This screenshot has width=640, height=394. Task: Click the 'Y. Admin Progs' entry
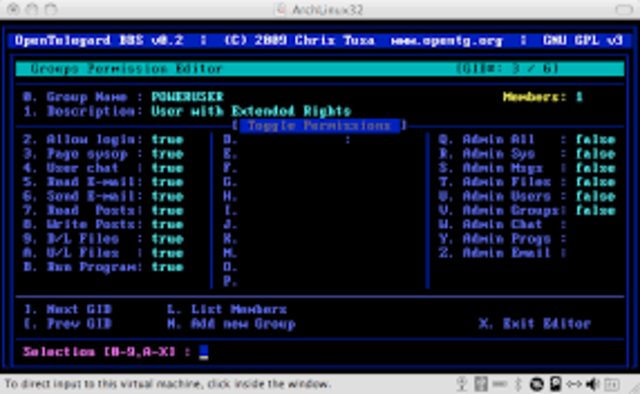[x=502, y=239]
